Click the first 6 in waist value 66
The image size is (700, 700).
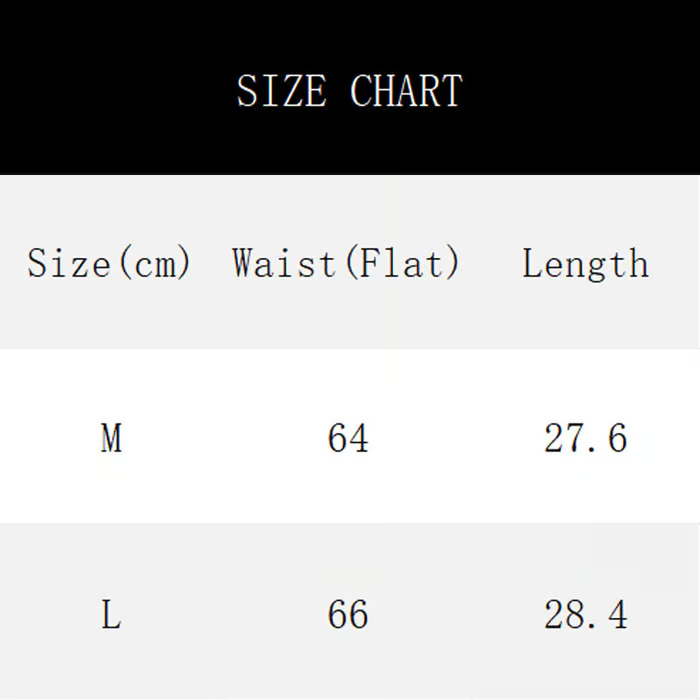[x=338, y=614]
